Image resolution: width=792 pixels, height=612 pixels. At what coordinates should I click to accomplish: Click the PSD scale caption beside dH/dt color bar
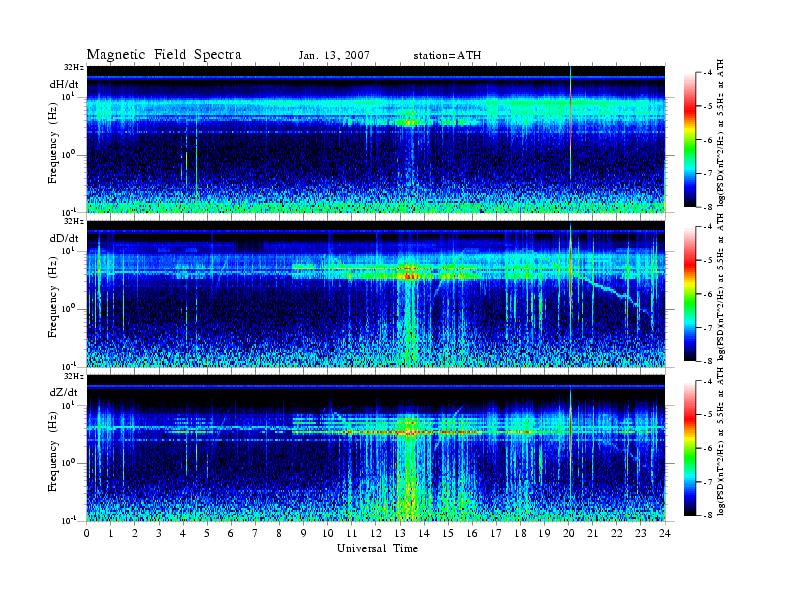click(x=721, y=132)
